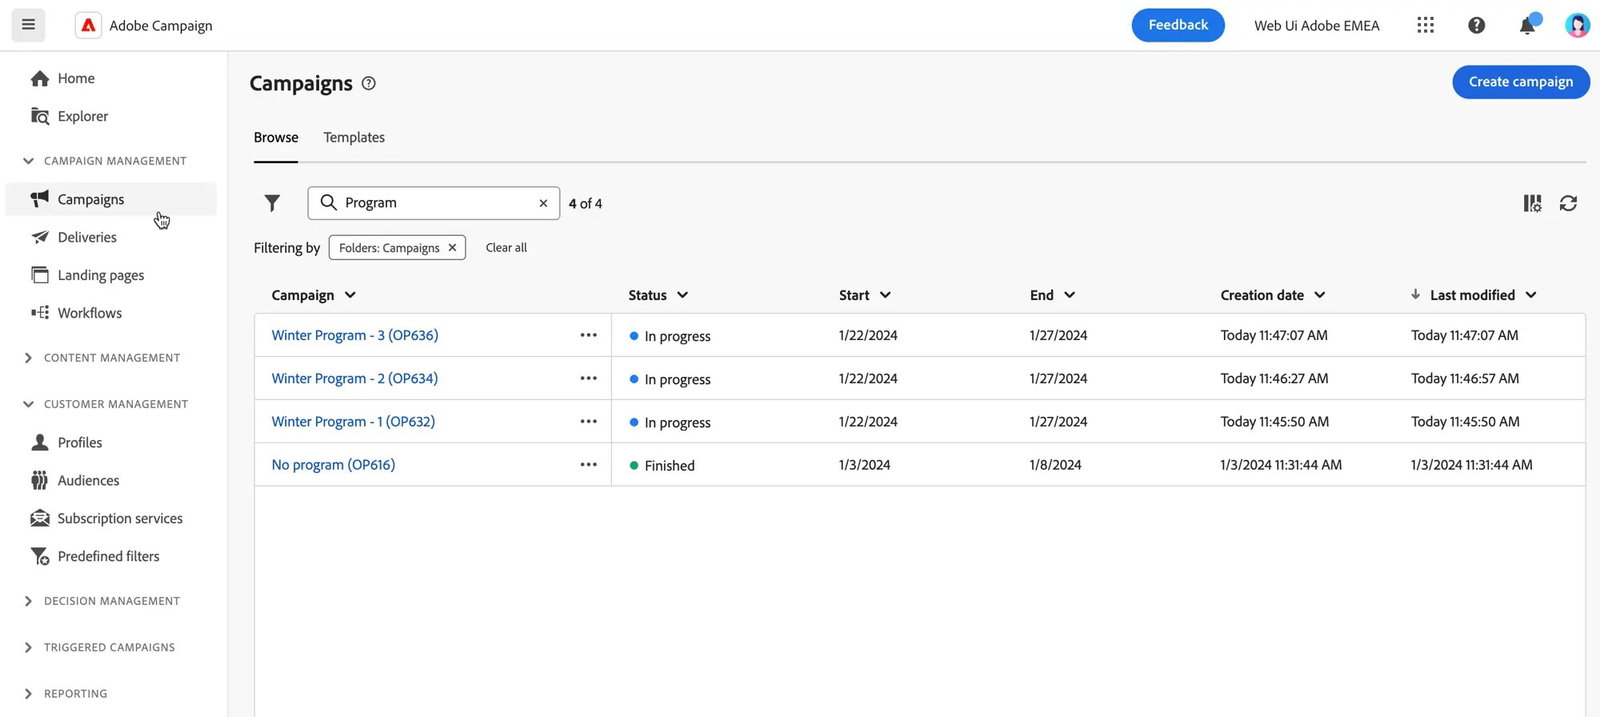Viewport: 1600px width, 717px height.
Task: Open more actions for Winter Program - 2
Action: pos(588,378)
